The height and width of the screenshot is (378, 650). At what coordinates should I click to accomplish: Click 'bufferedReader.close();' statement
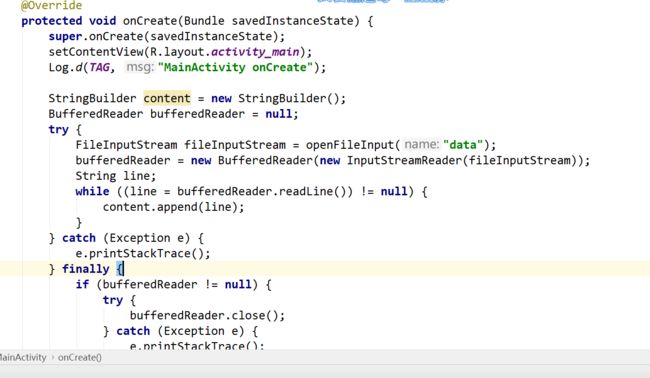[x=207, y=315]
